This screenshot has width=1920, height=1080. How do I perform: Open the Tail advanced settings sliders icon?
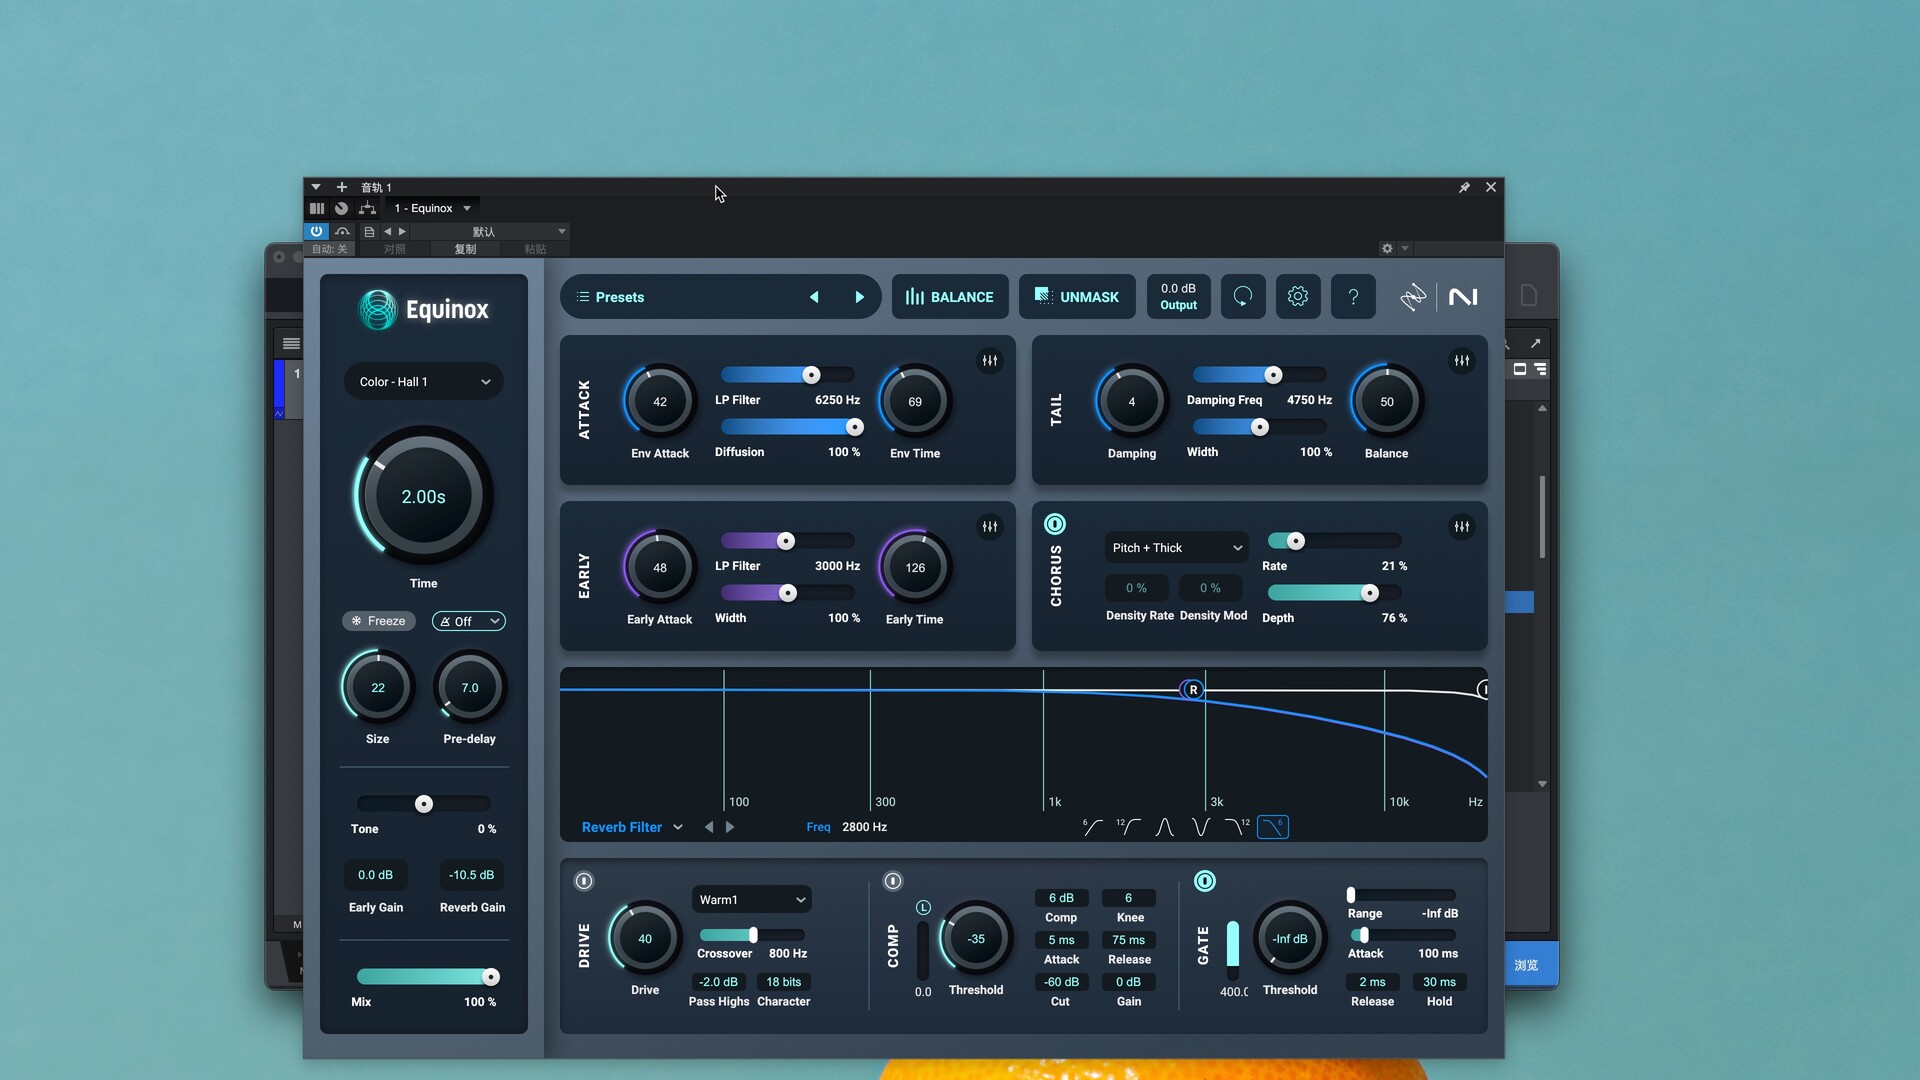click(1462, 361)
